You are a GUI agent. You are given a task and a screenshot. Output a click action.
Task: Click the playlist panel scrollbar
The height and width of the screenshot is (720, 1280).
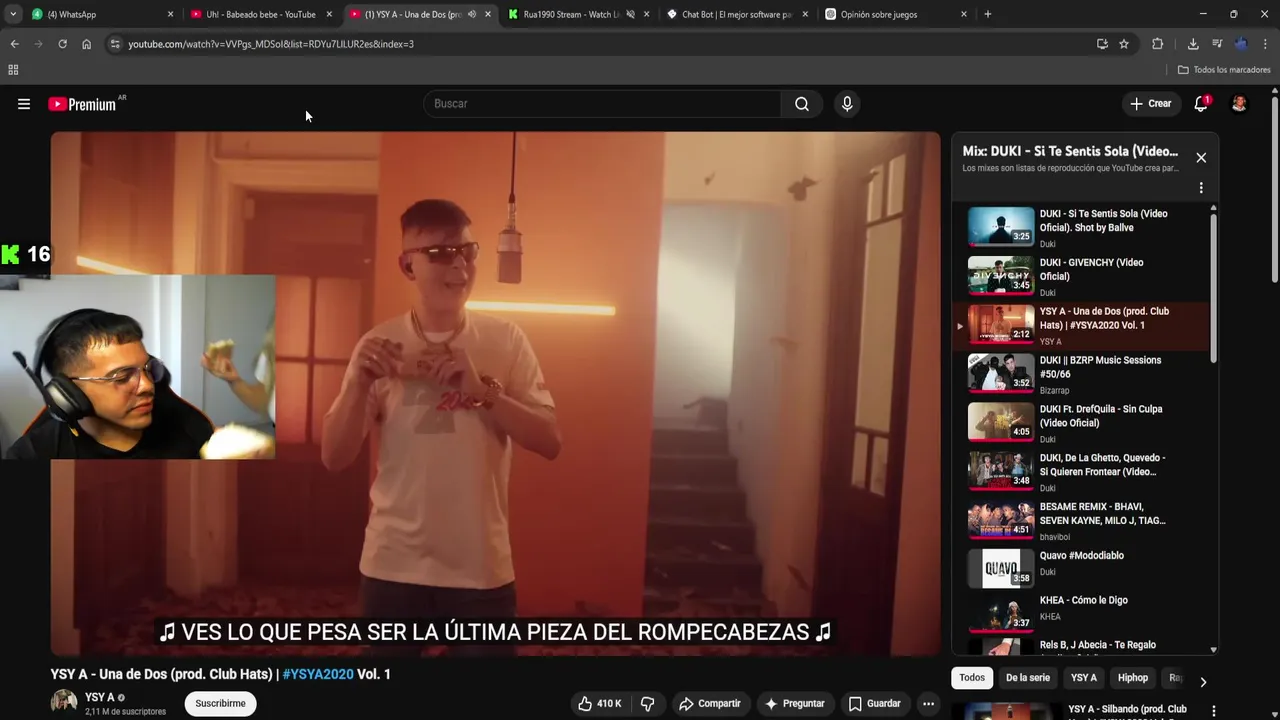pos(1214,290)
